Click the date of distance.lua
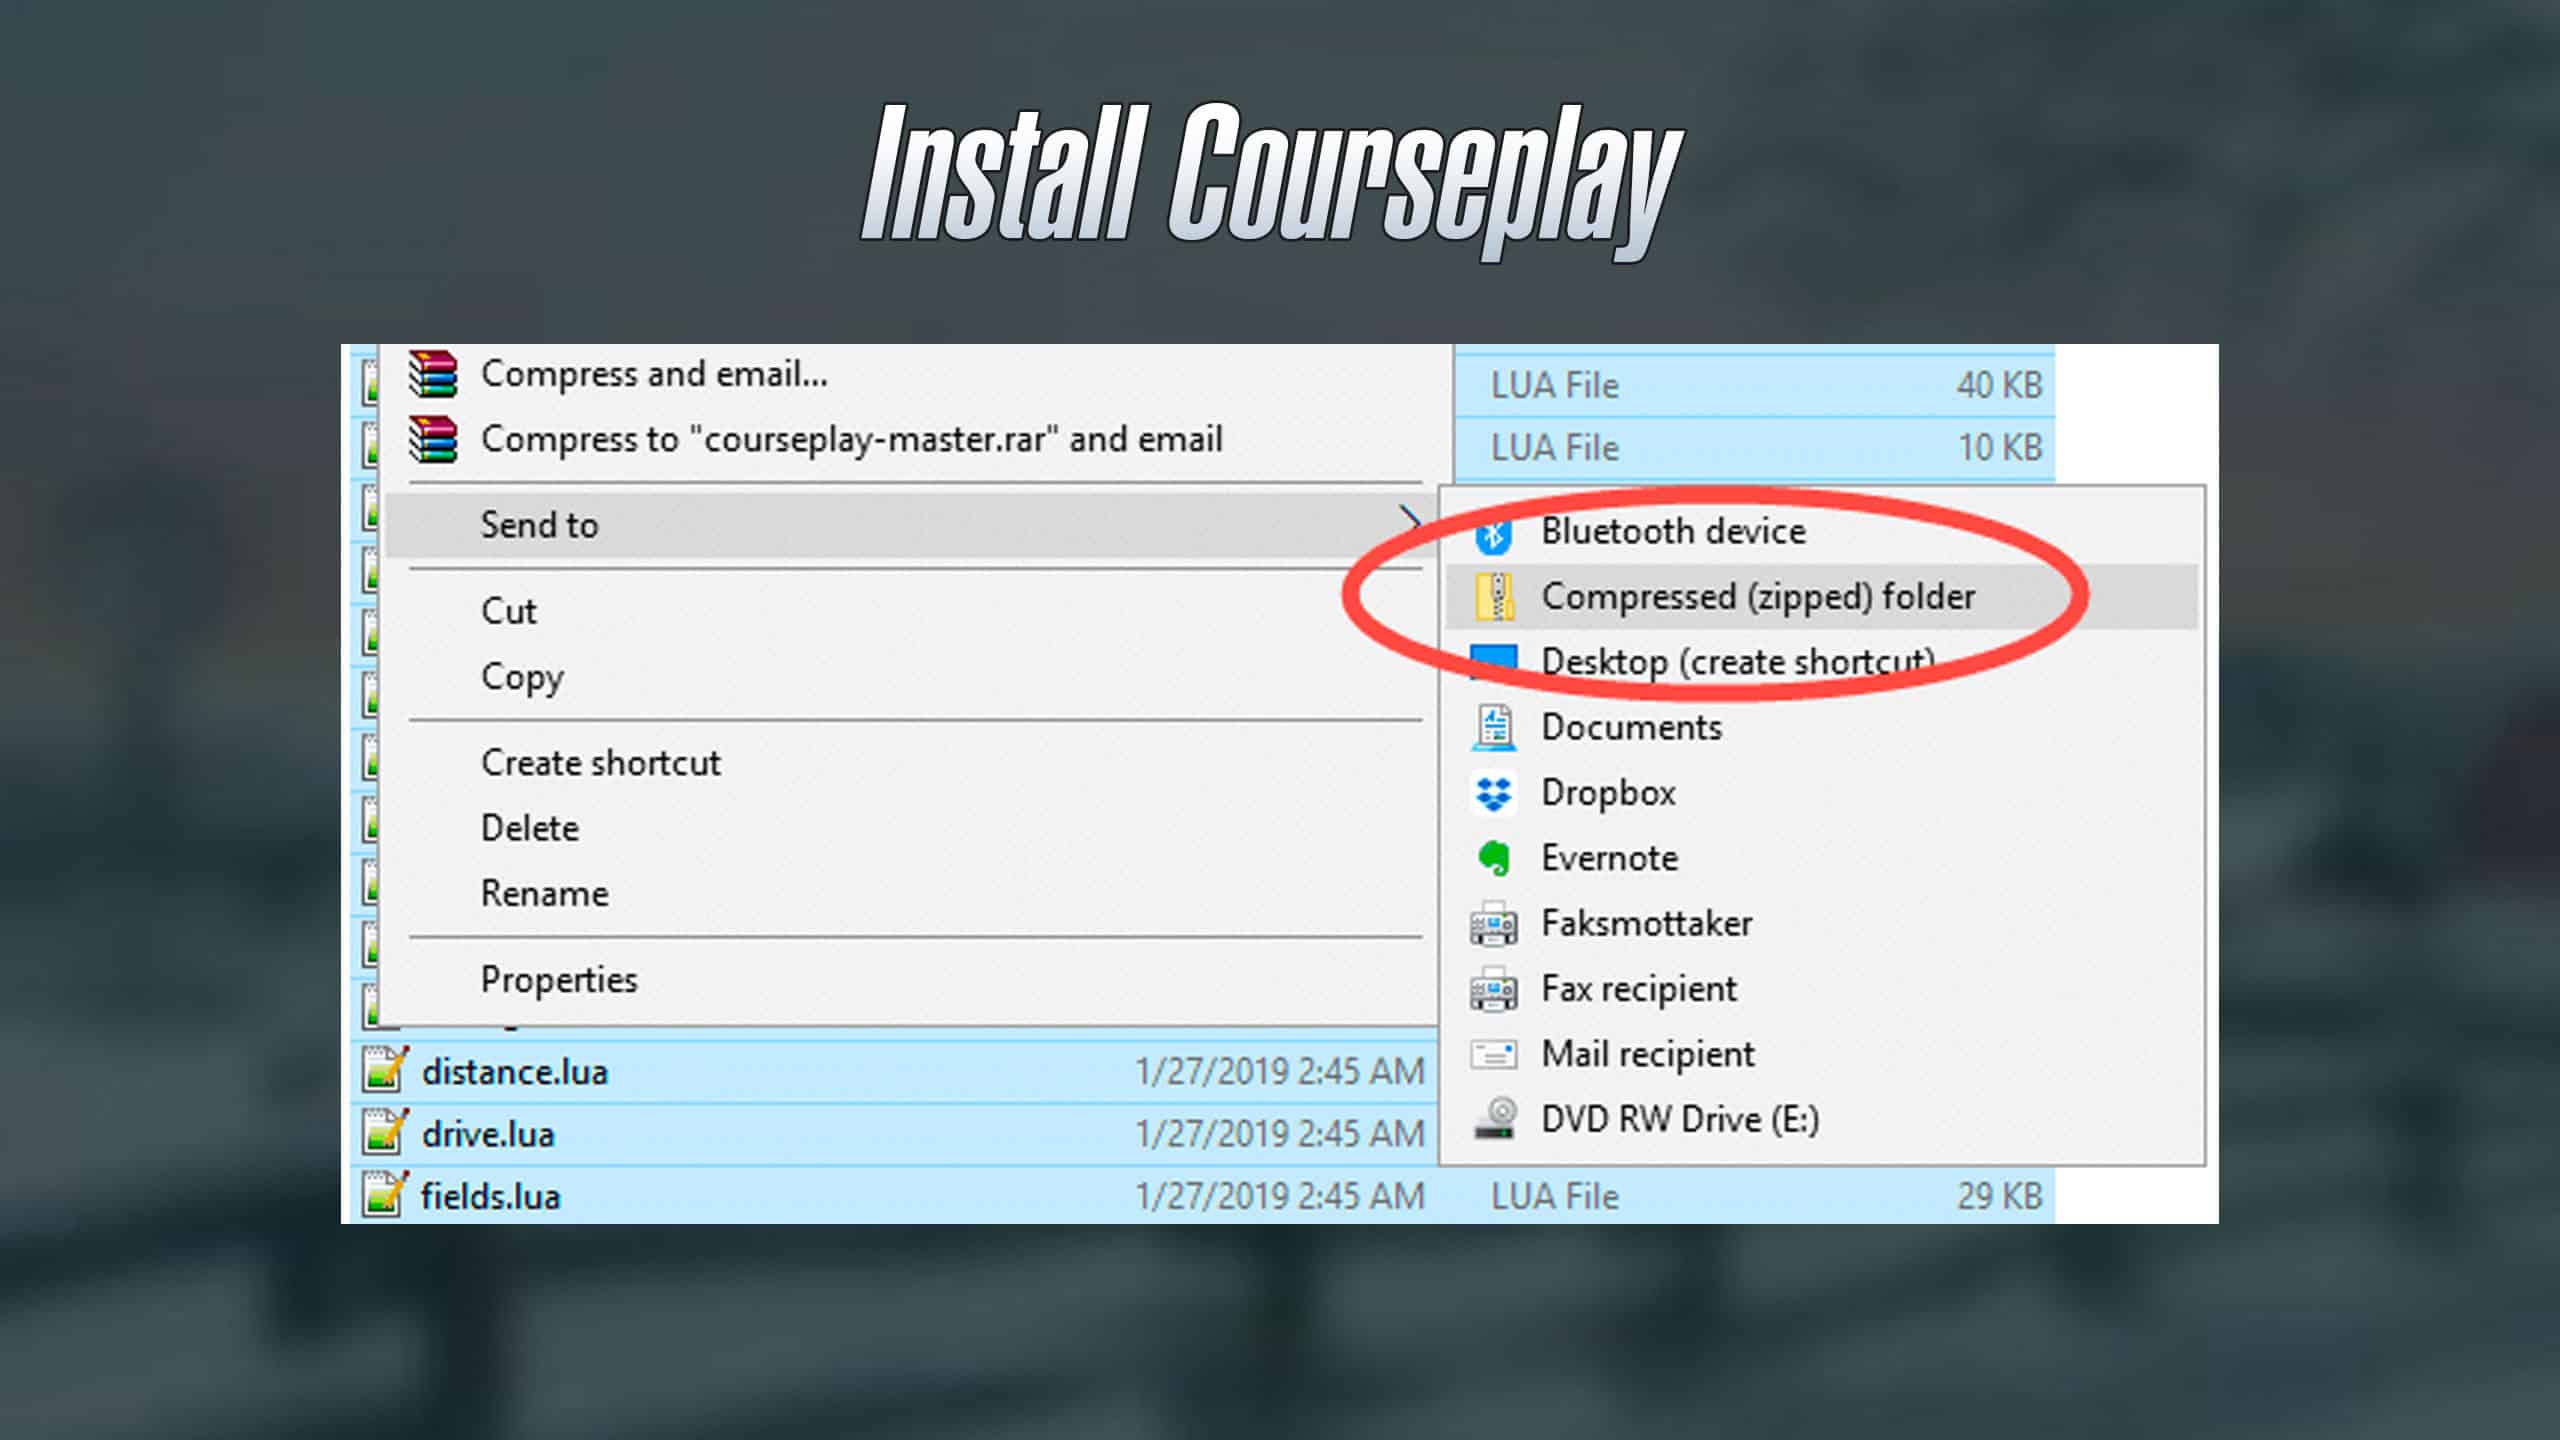 [x=1279, y=1072]
